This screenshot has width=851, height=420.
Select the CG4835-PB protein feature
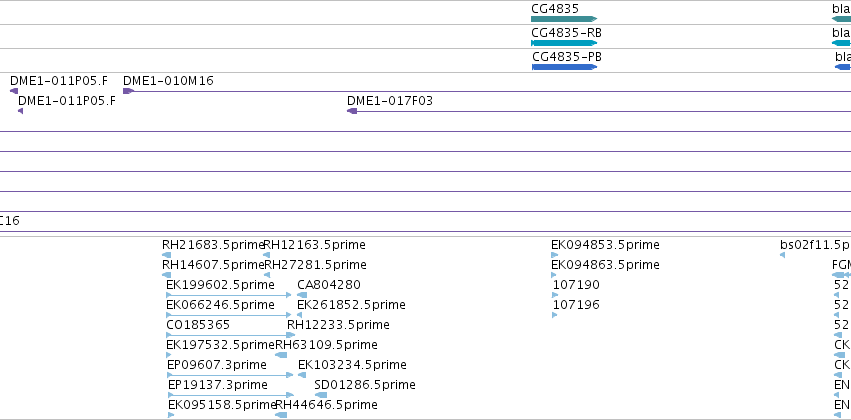tap(564, 67)
